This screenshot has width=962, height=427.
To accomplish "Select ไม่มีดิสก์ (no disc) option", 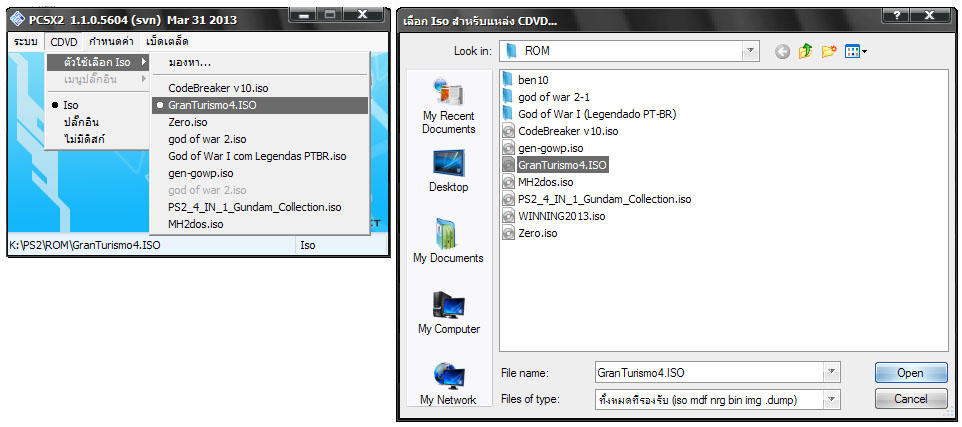I will (84, 139).
